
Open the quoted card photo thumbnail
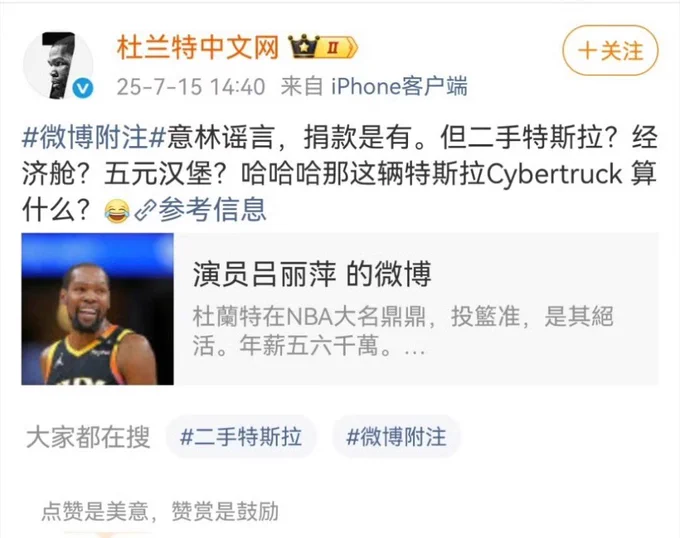(98, 309)
